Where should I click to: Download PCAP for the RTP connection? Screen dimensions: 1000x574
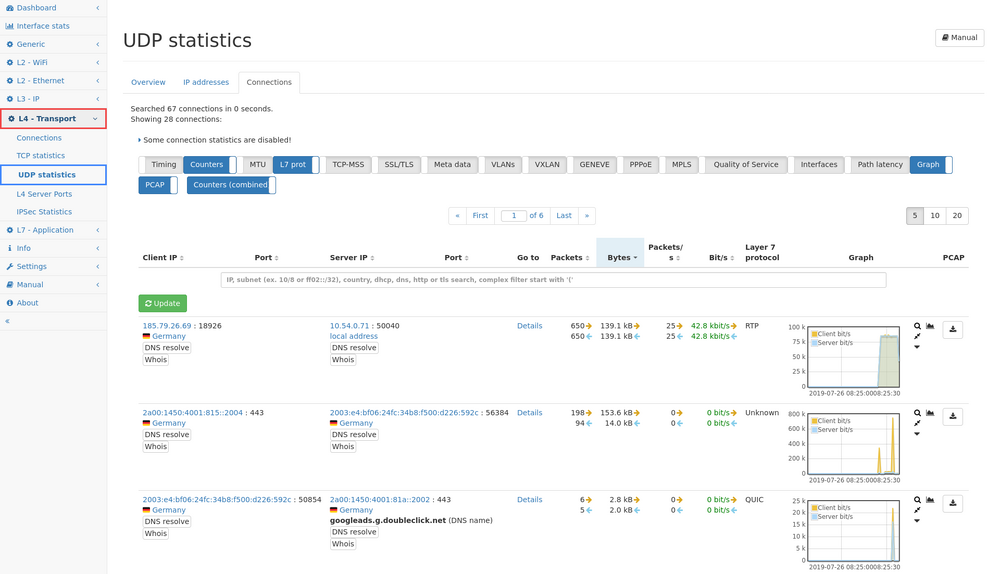(952, 329)
